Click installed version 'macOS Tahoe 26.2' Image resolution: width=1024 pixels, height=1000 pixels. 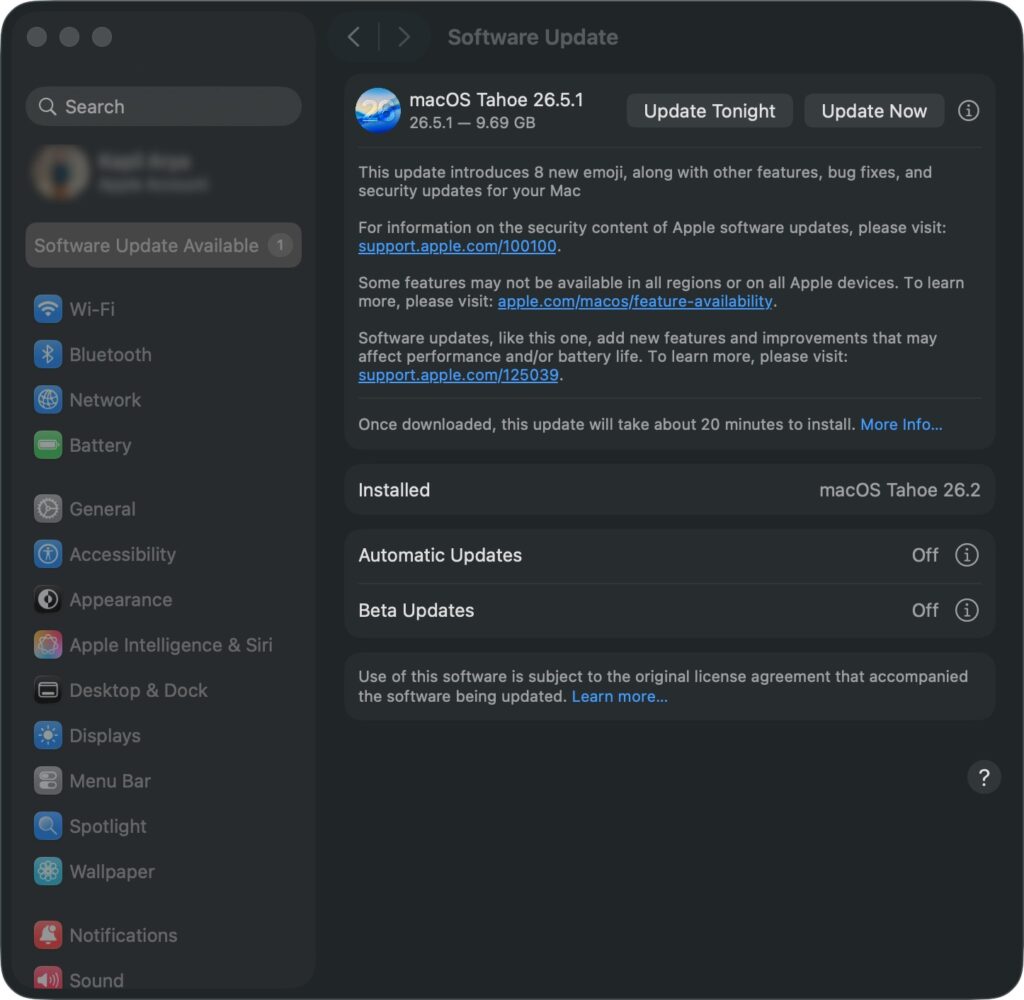pyautogui.click(x=899, y=490)
